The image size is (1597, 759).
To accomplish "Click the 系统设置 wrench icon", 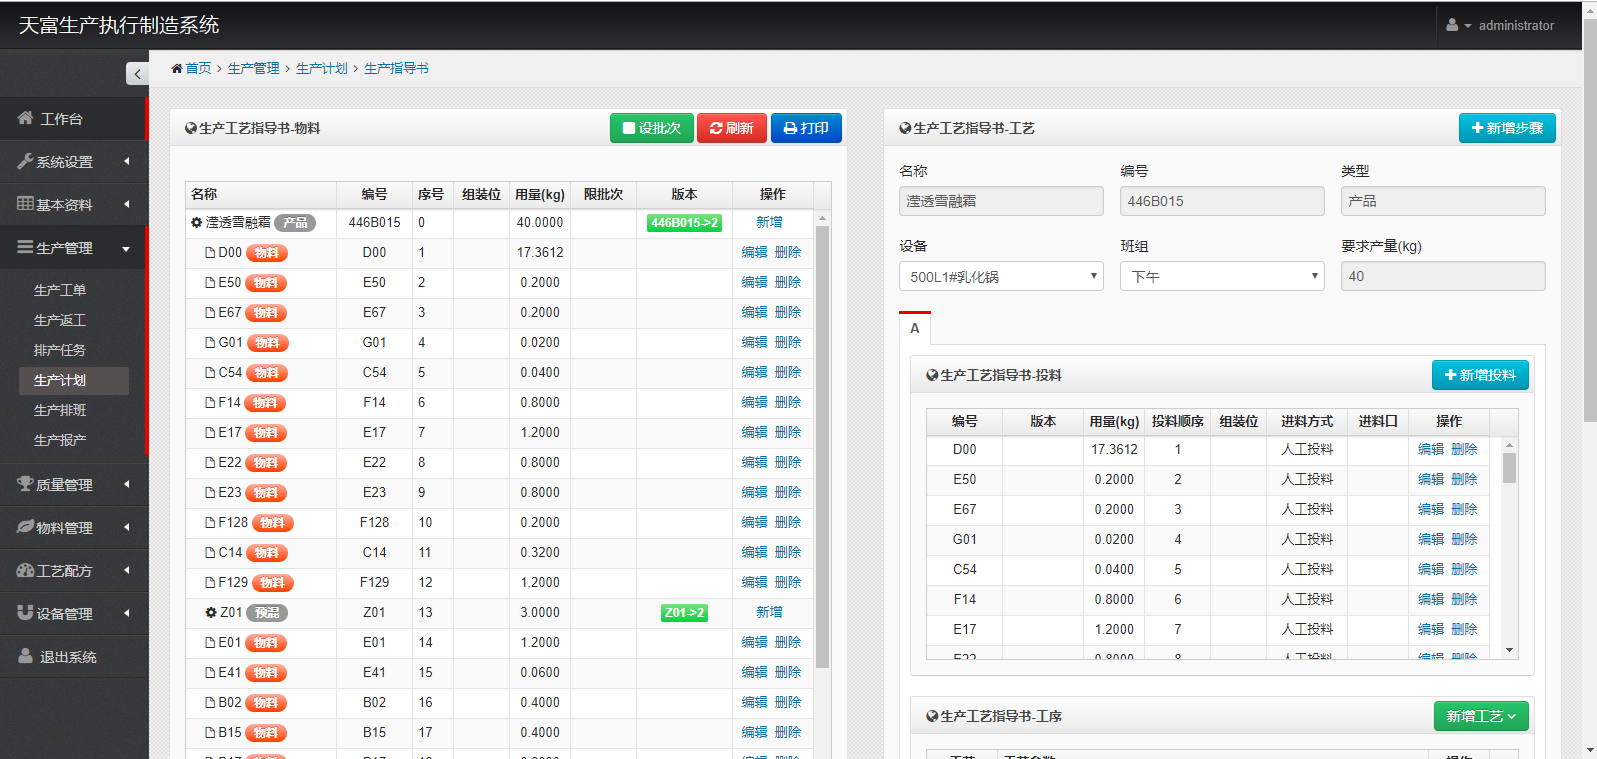I will click(x=25, y=161).
